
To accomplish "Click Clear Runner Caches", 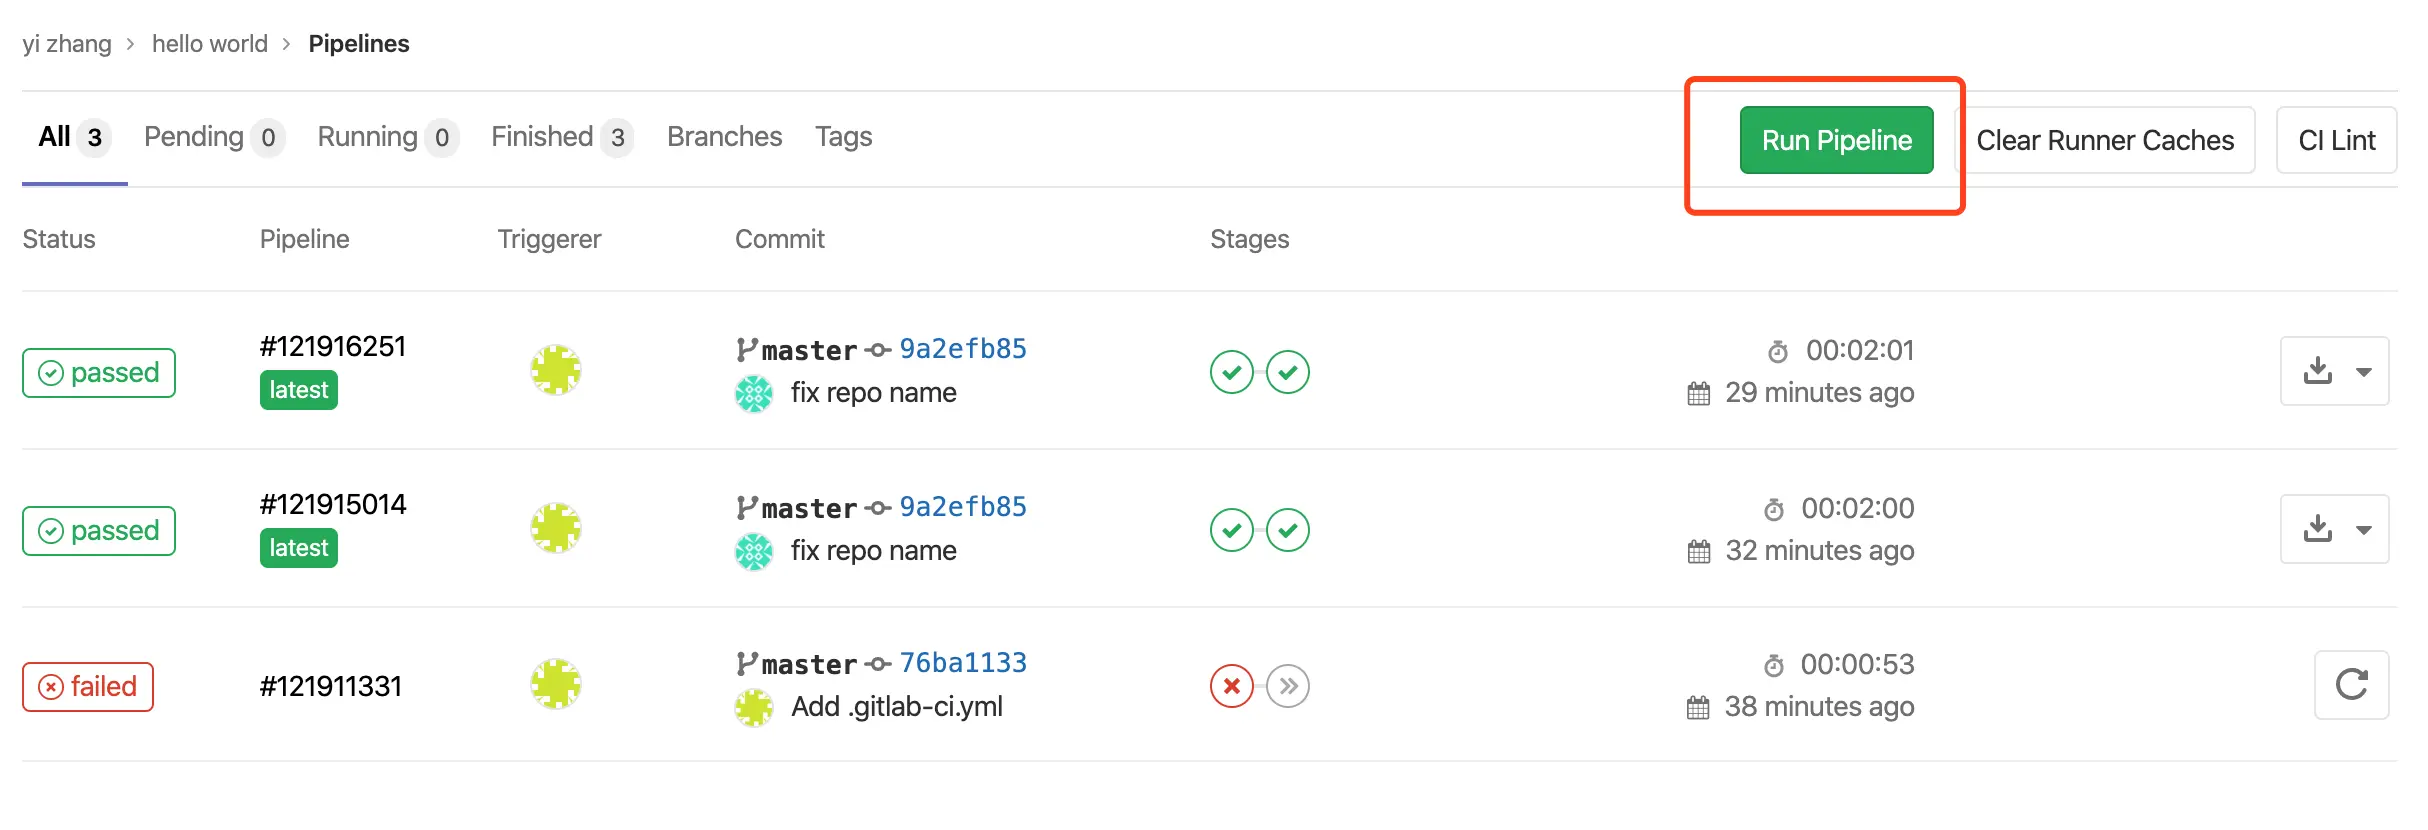I will coord(2104,140).
